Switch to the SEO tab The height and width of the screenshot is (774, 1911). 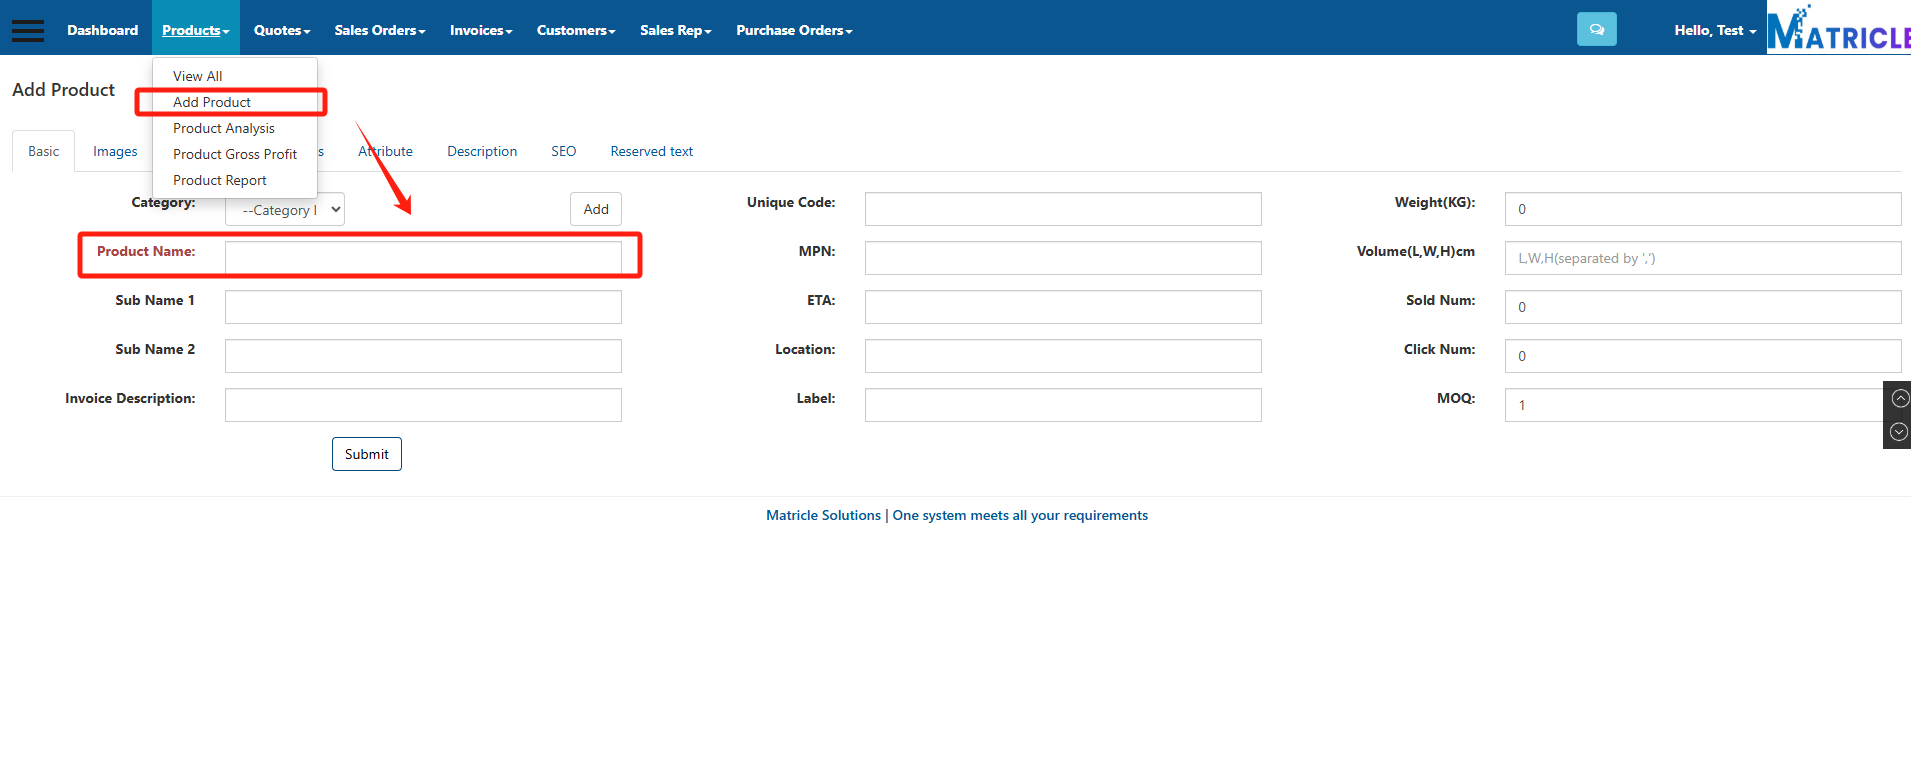point(564,151)
